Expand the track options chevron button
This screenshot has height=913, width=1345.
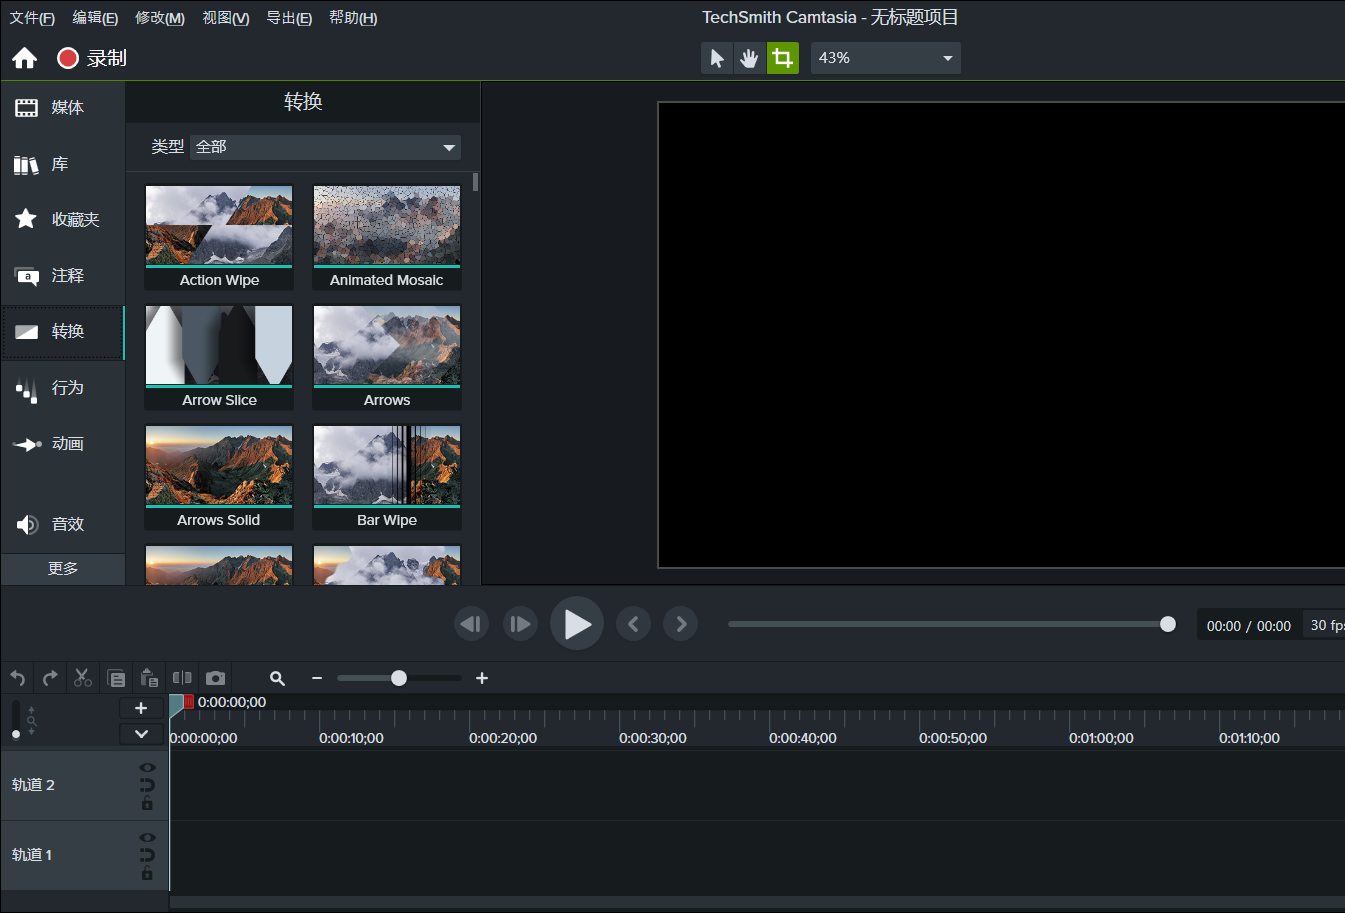point(141,734)
